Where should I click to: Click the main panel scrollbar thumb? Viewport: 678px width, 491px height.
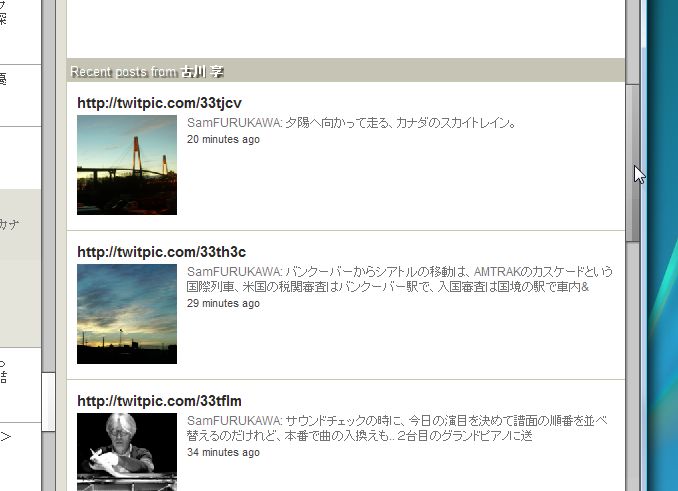point(633,163)
